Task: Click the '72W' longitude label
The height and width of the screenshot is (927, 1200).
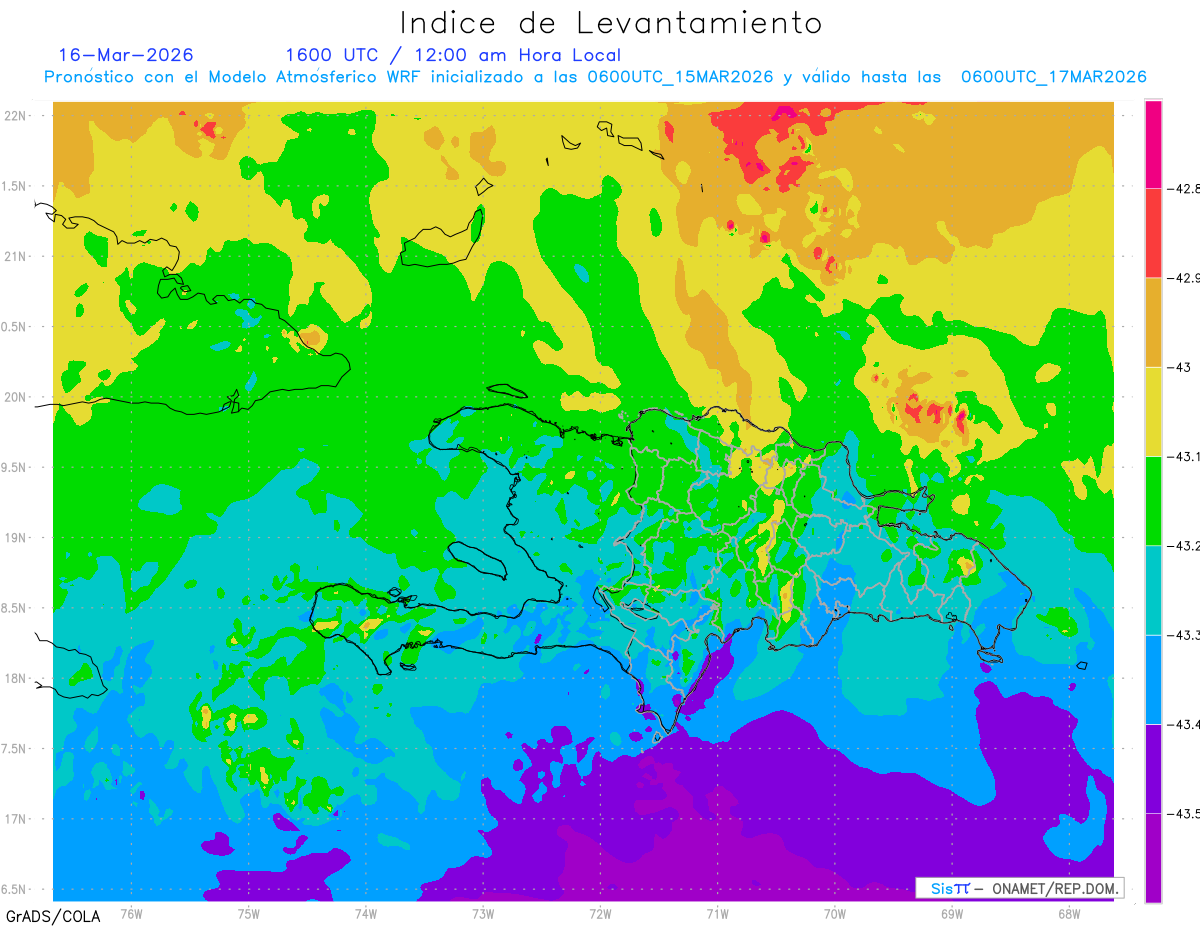Action: [600, 913]
